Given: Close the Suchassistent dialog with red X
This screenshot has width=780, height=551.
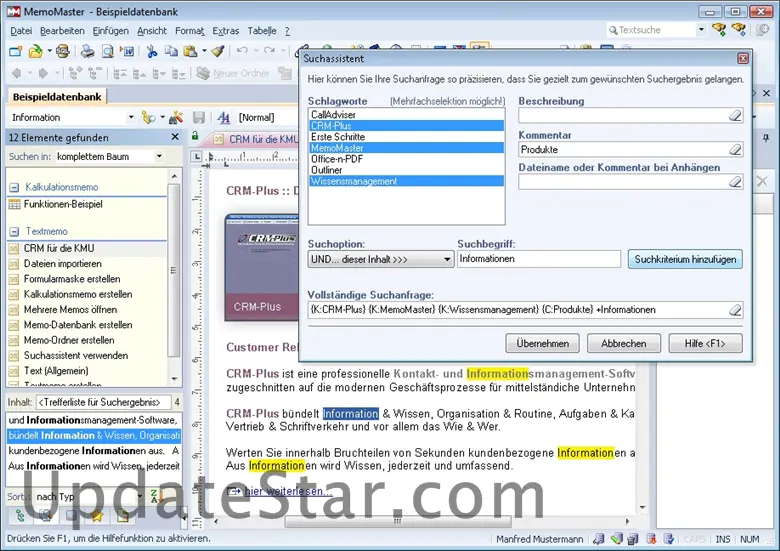Looking at the screenshot, I should coord(743,59).
